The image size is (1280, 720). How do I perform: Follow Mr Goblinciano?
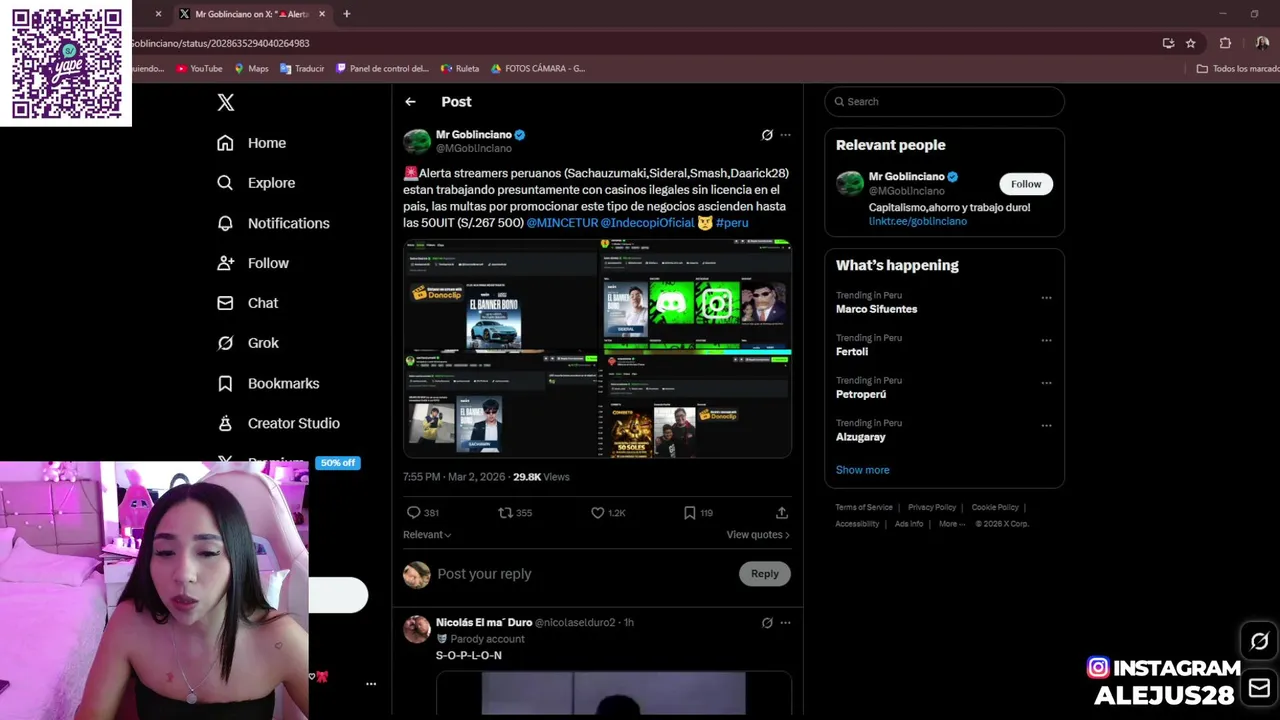click(1026, 184)
